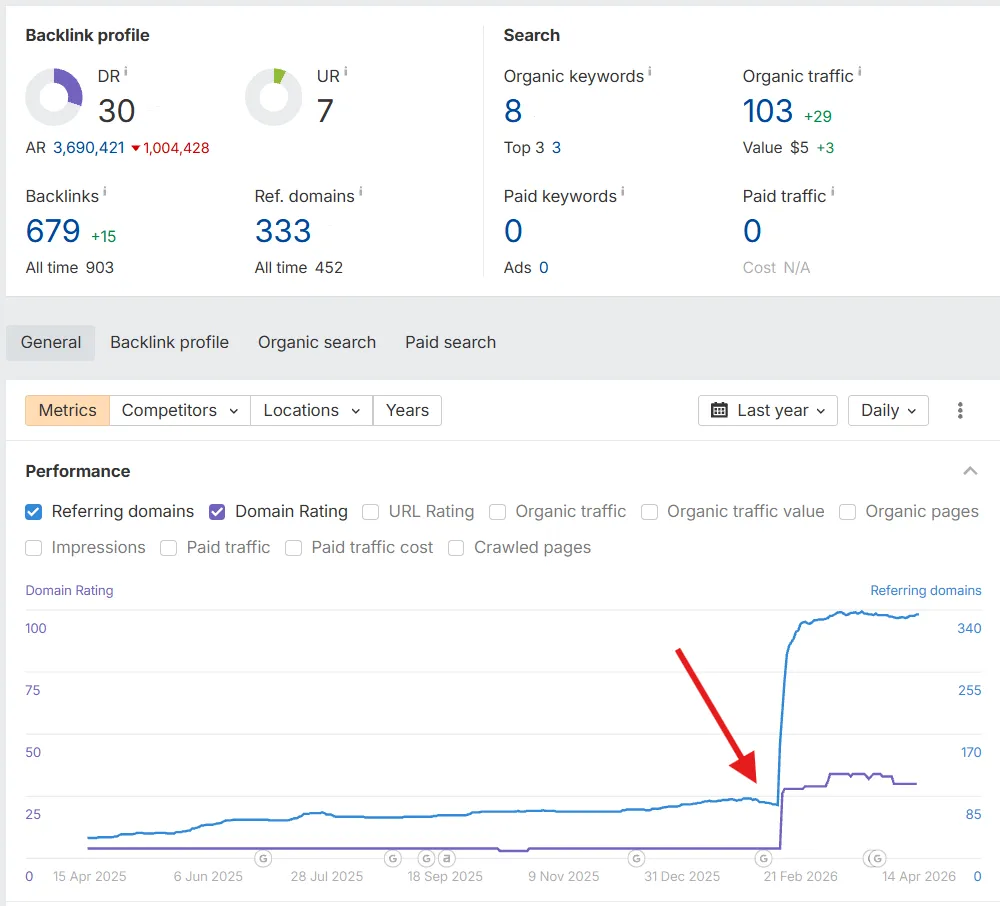The height and width of the screenshot is (906, 1000).
Task: Click the info icon next to DR
Action: click(126, 72)
